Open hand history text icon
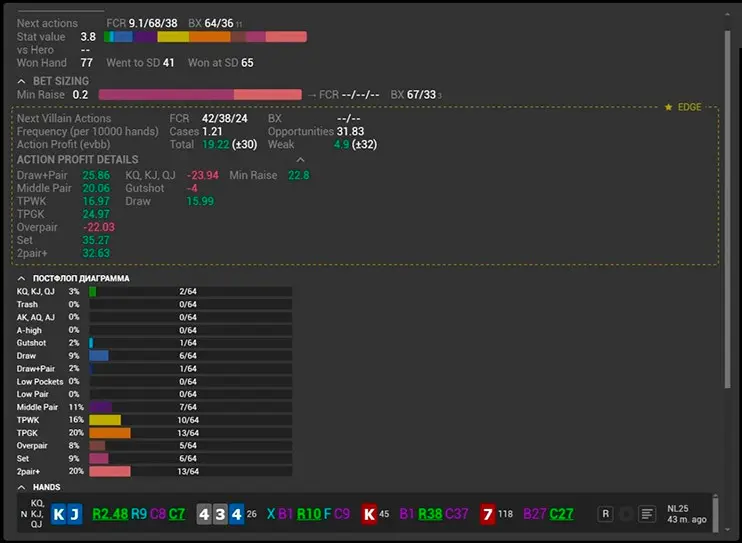 [647, 514]
